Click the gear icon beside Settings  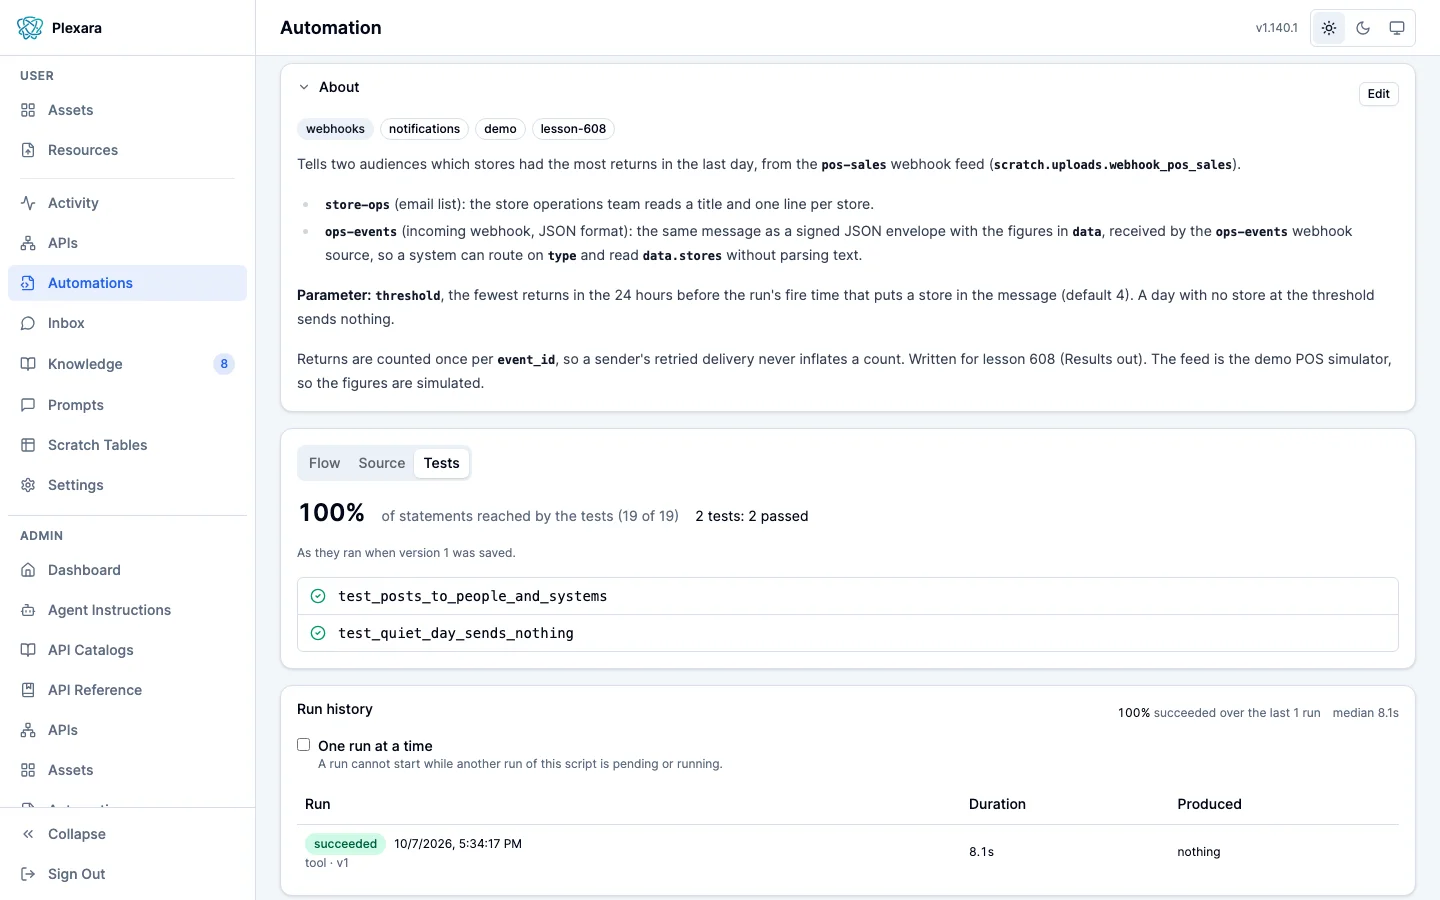[28, 485]
